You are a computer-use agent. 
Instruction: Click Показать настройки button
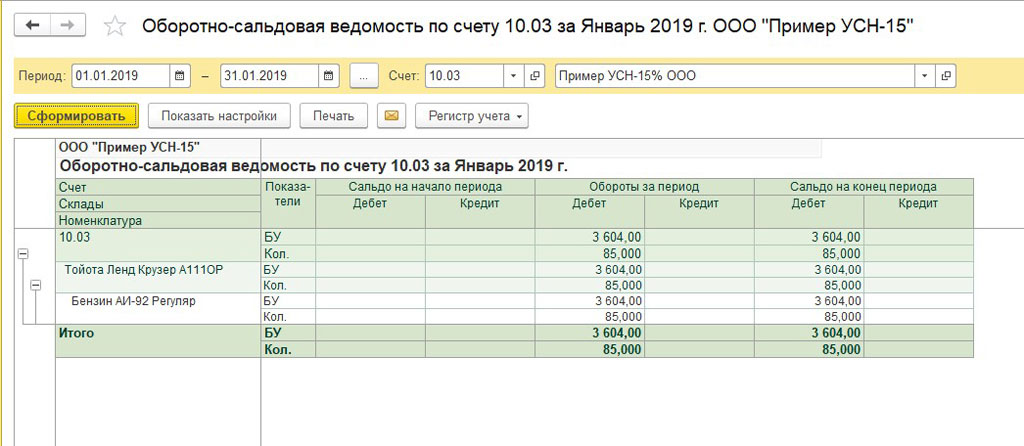(x=219, y=116)
